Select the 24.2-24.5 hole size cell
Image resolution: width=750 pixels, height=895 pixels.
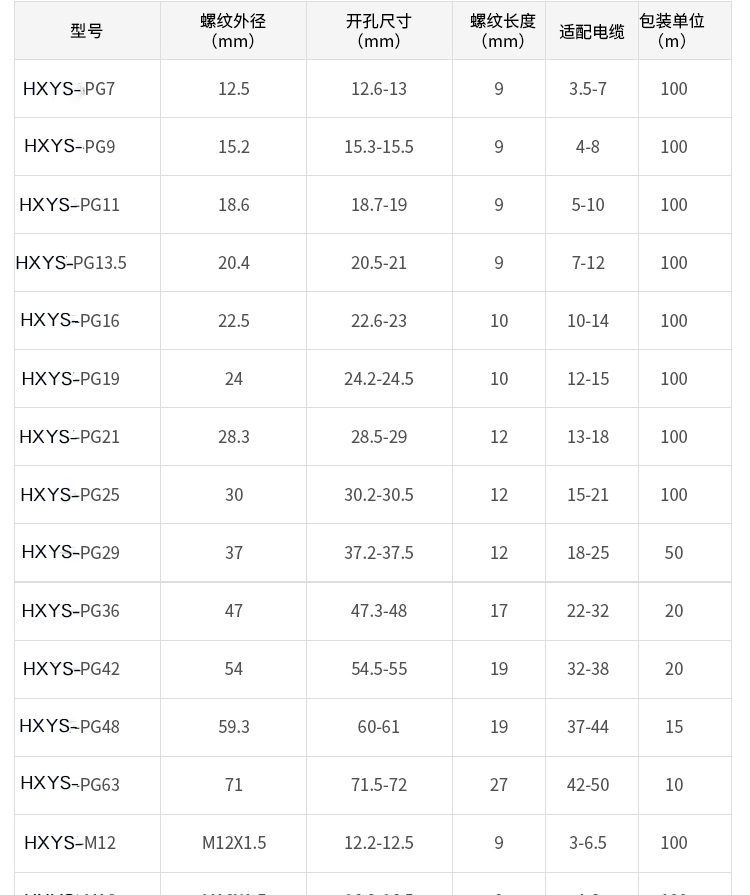(379, 379)
